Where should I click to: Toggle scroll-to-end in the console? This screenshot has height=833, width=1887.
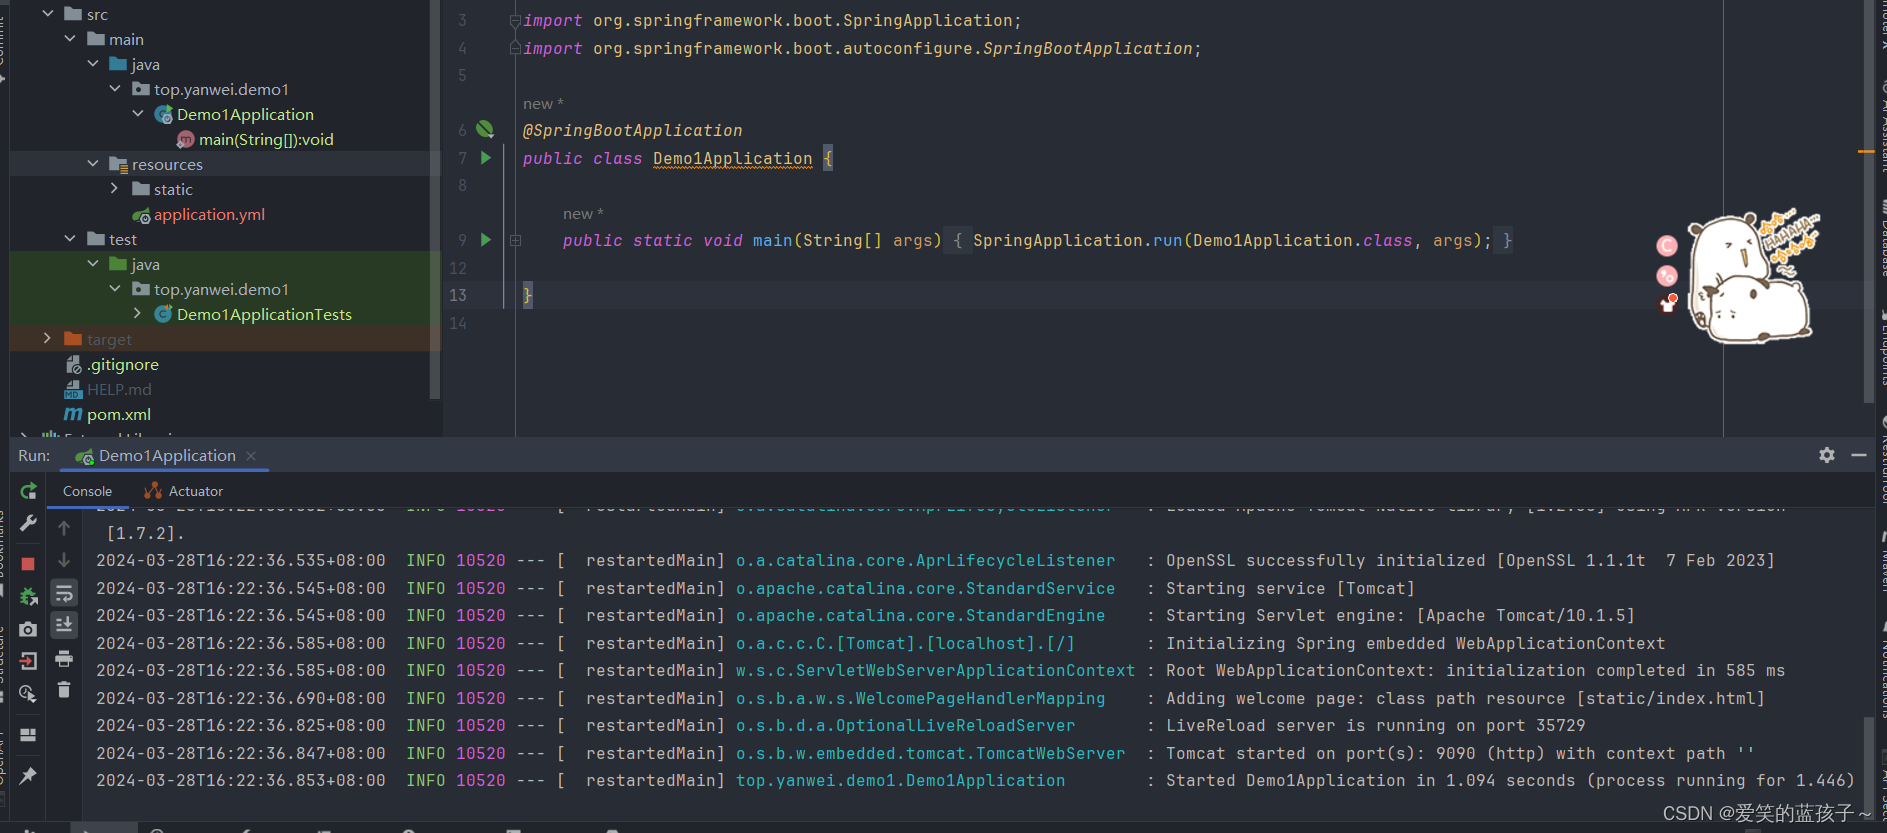pyautogui.click(x=64, y=625)
